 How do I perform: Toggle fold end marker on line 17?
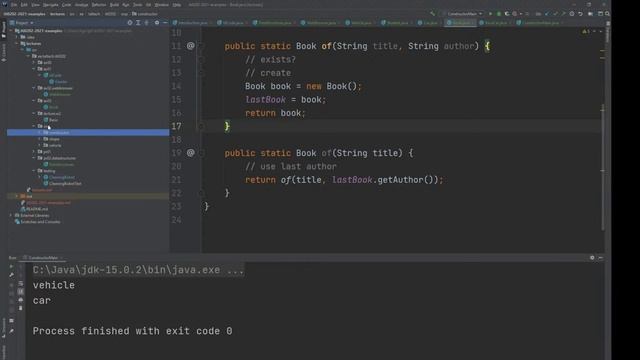201,126
